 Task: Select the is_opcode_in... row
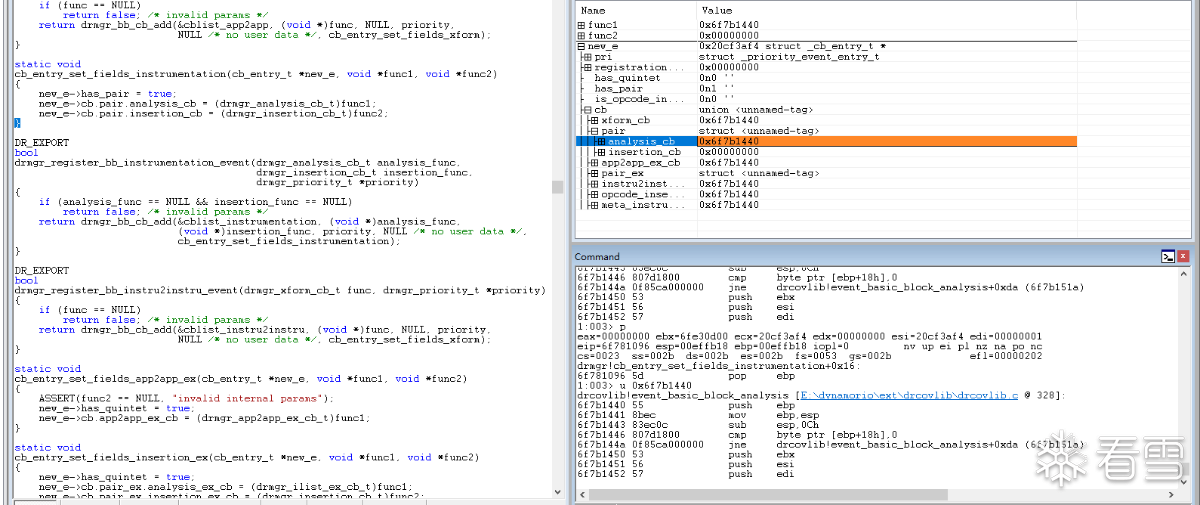(x=826, y=99)
